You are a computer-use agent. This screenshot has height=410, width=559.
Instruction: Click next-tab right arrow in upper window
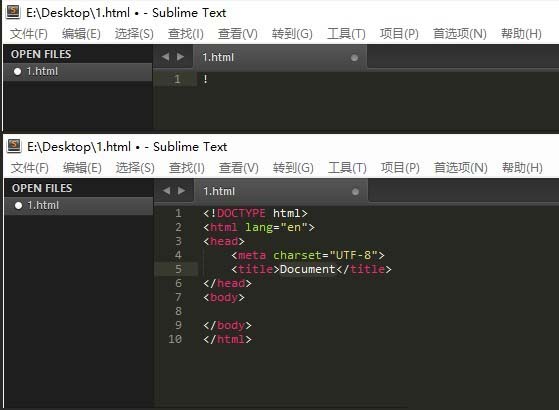tap(180, 57)
